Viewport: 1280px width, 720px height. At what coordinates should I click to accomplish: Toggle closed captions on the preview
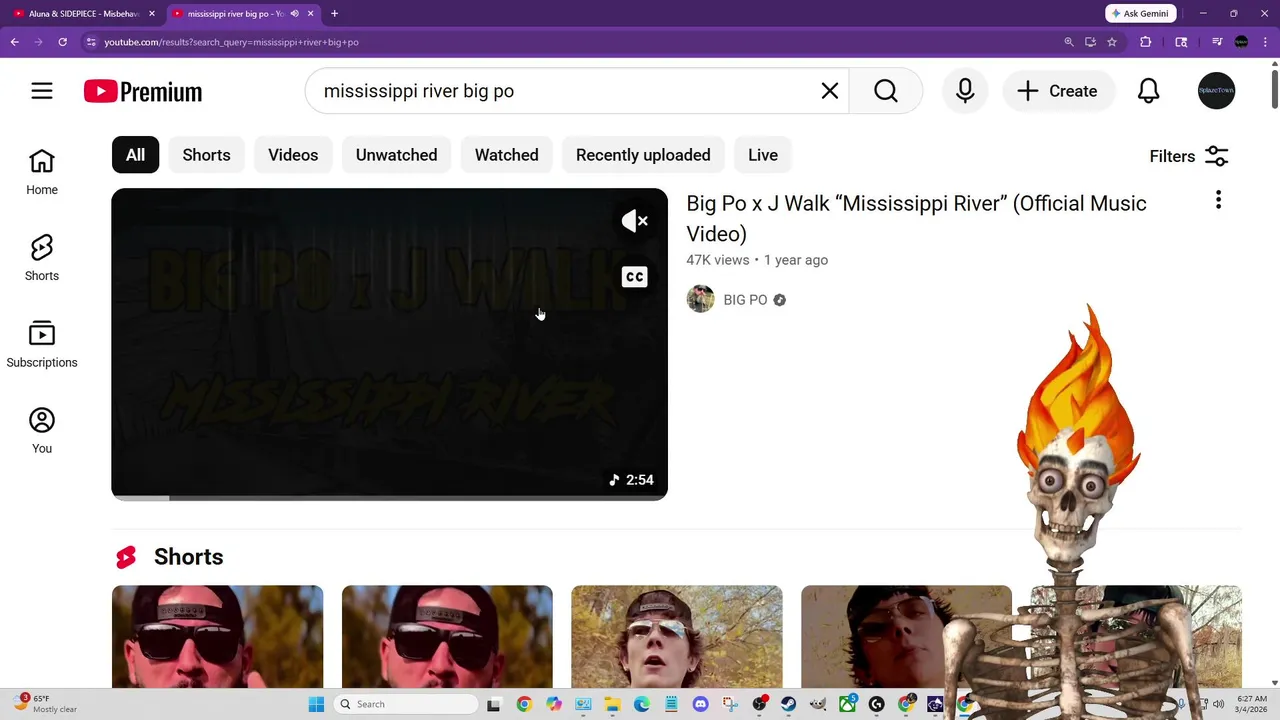(635, 277)
